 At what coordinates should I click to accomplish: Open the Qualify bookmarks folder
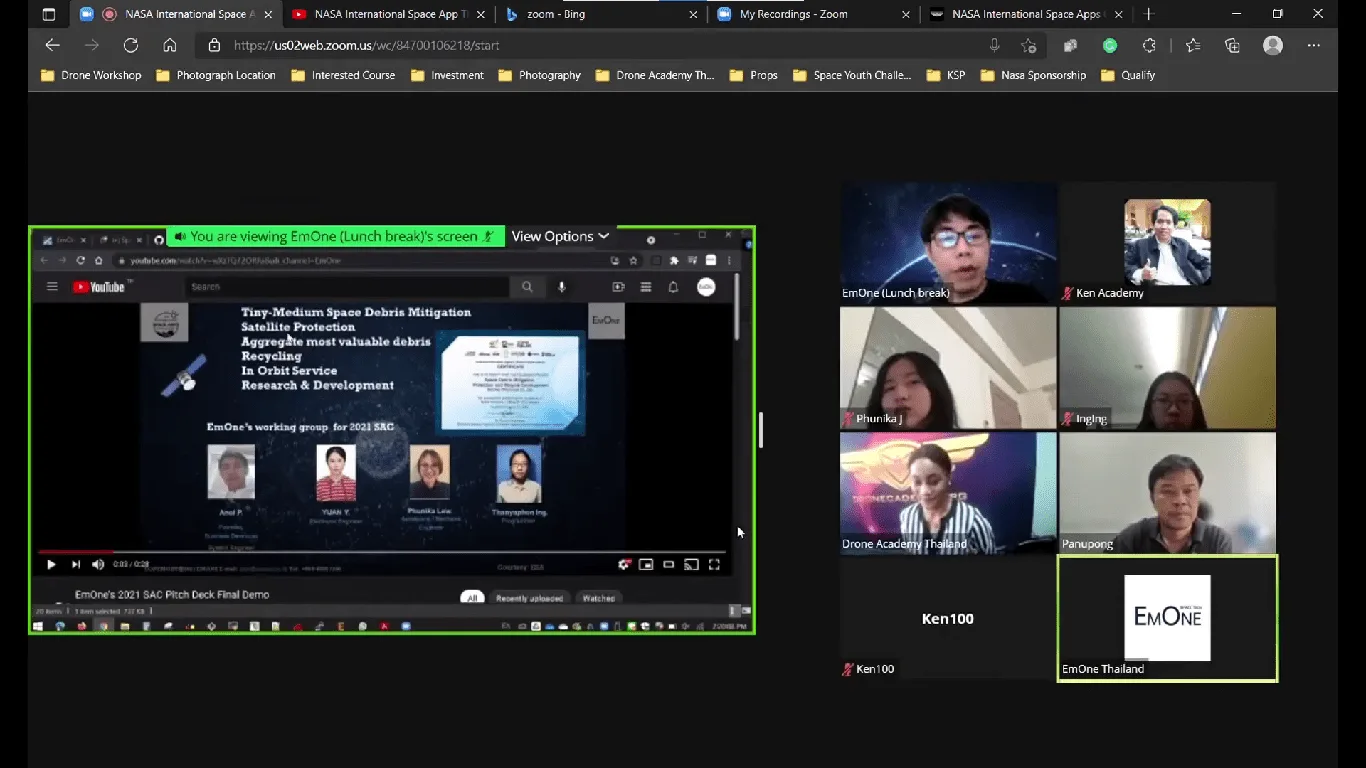1128,75
